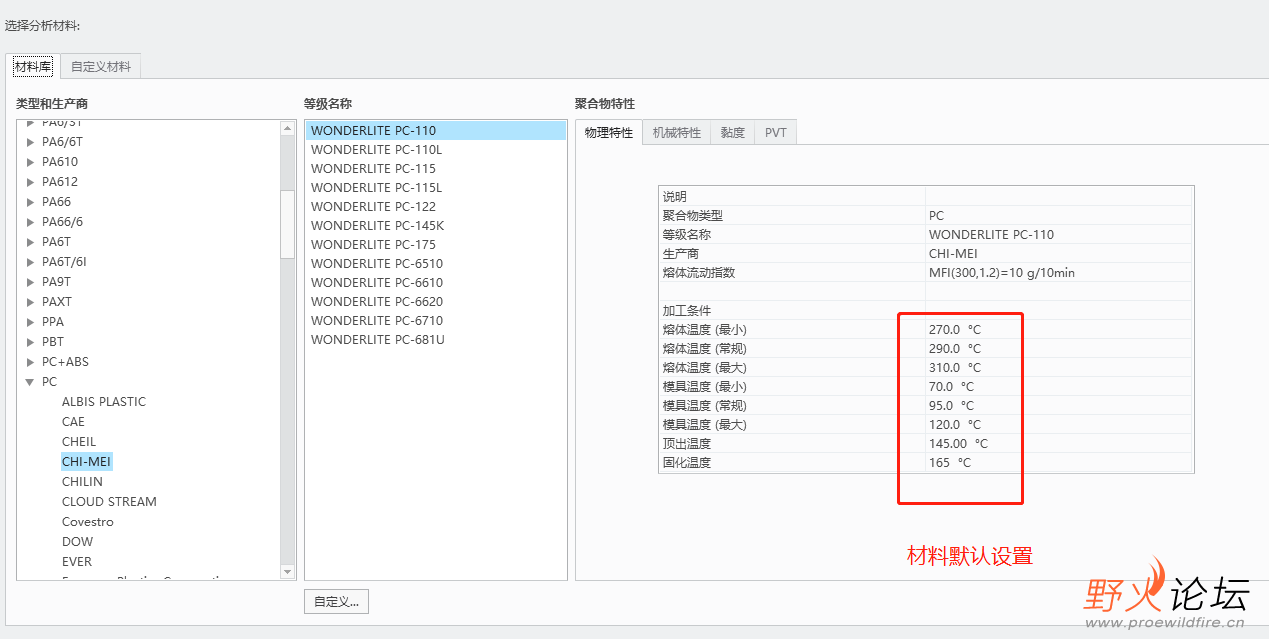
Task: Select grade WONDERLITE PC-6610
Action: click(x=435, y=283)
